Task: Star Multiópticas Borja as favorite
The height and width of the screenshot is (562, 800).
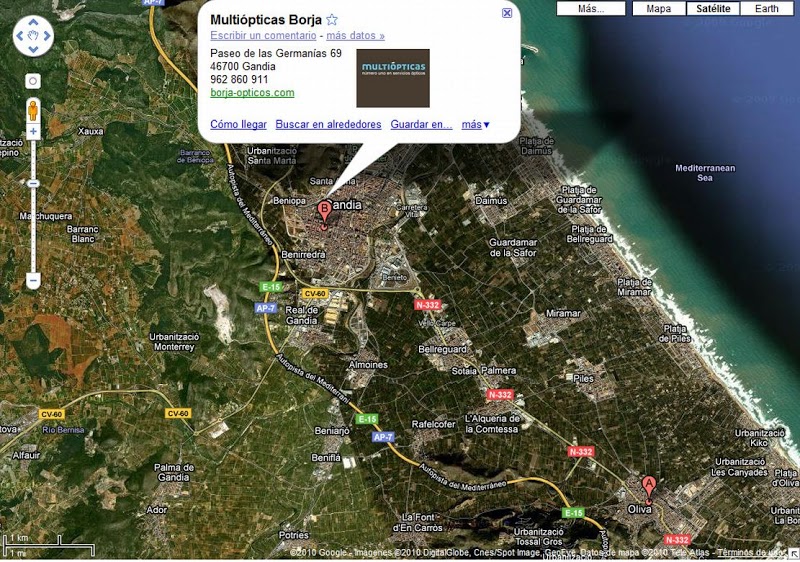Action: pos(332,20)
